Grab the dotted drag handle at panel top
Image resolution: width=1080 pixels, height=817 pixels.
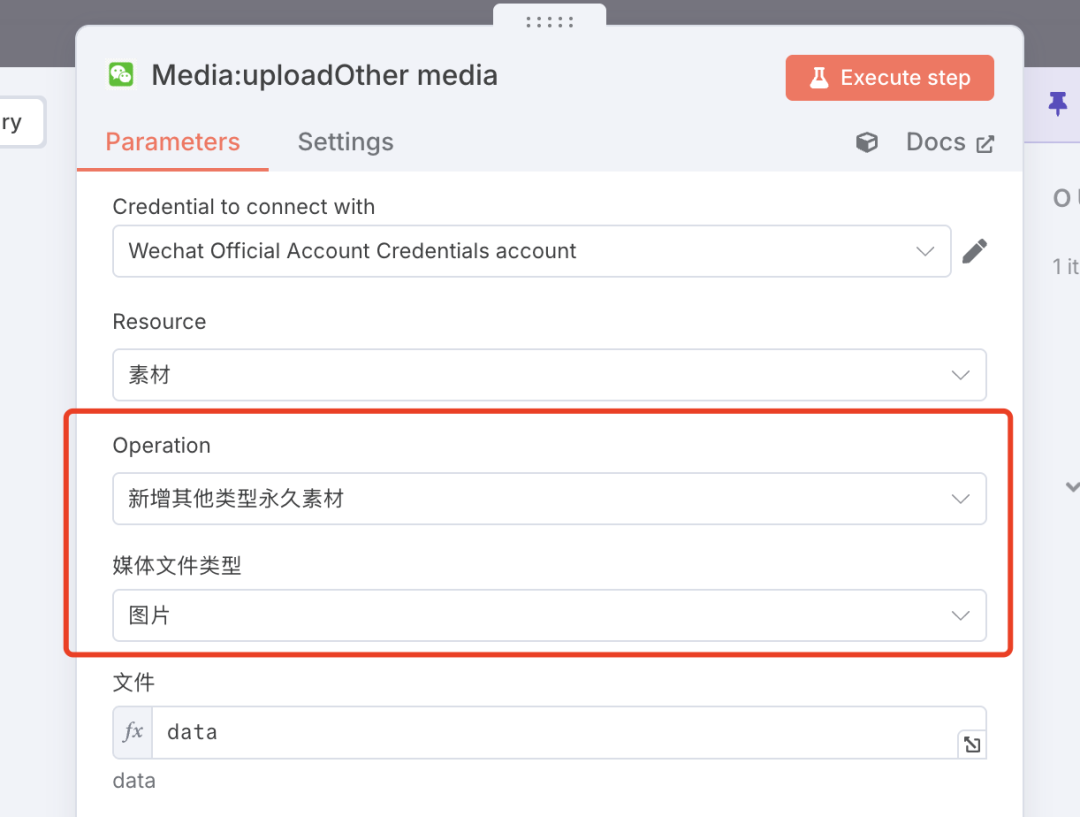tap(549, 21)
